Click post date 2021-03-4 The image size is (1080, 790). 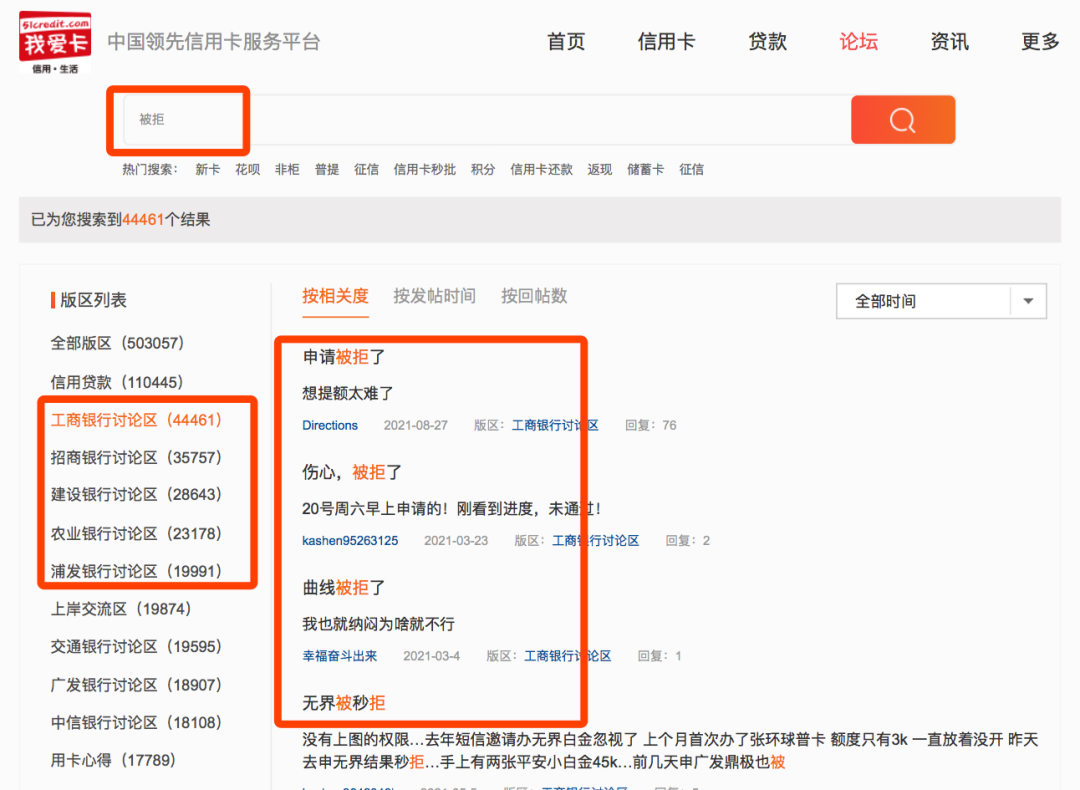click(431, 656)
